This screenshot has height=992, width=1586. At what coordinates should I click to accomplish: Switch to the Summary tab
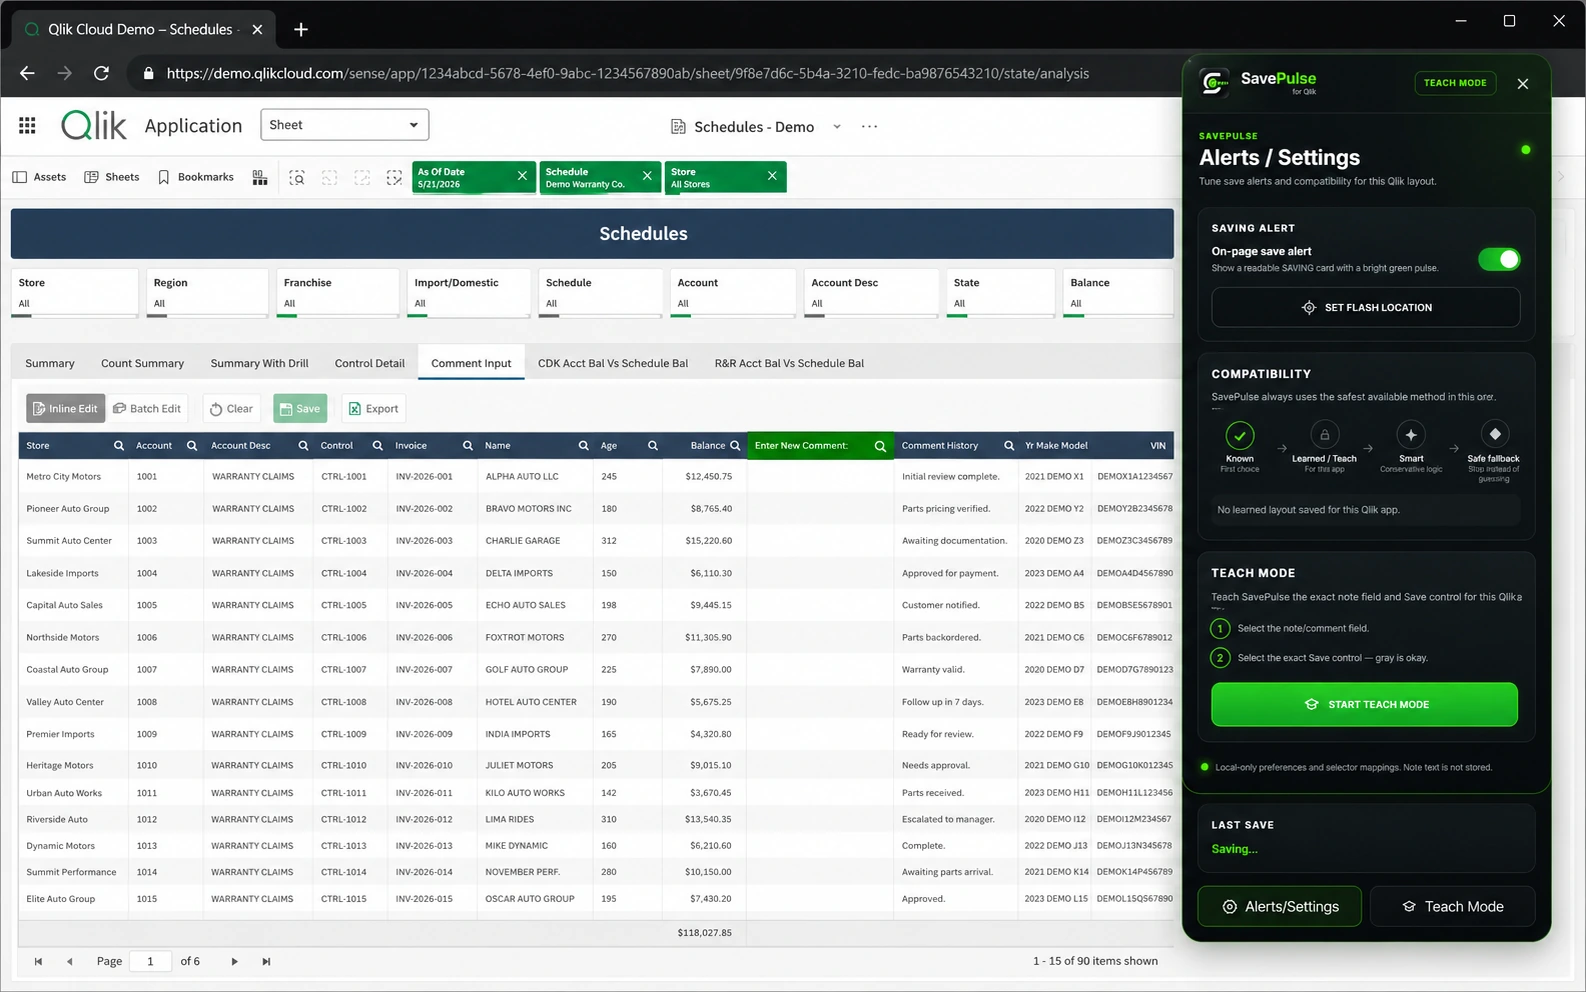click(50, 364)
